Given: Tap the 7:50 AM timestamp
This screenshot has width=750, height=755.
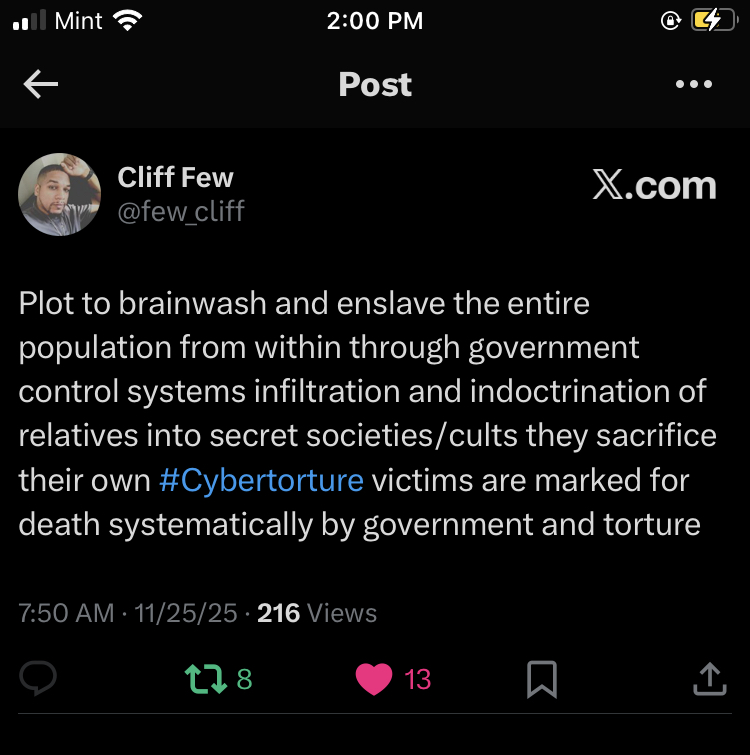Looking at the screenshot, I should (x=66, y=613).
